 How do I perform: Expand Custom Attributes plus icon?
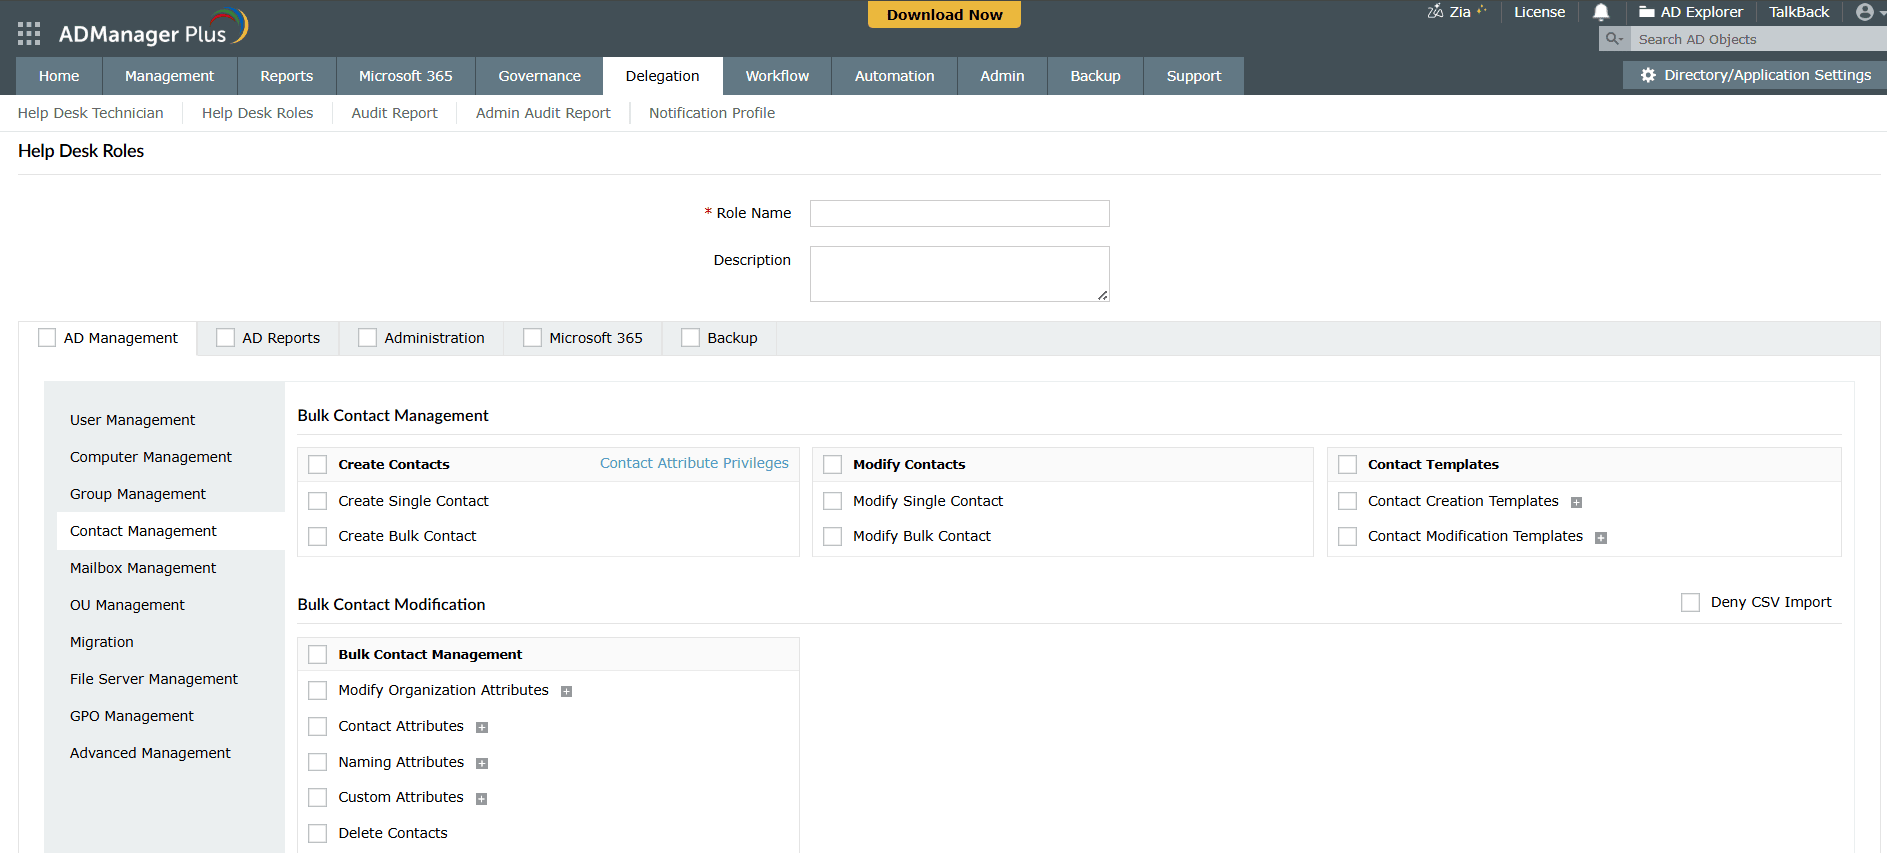coord(481,799)
